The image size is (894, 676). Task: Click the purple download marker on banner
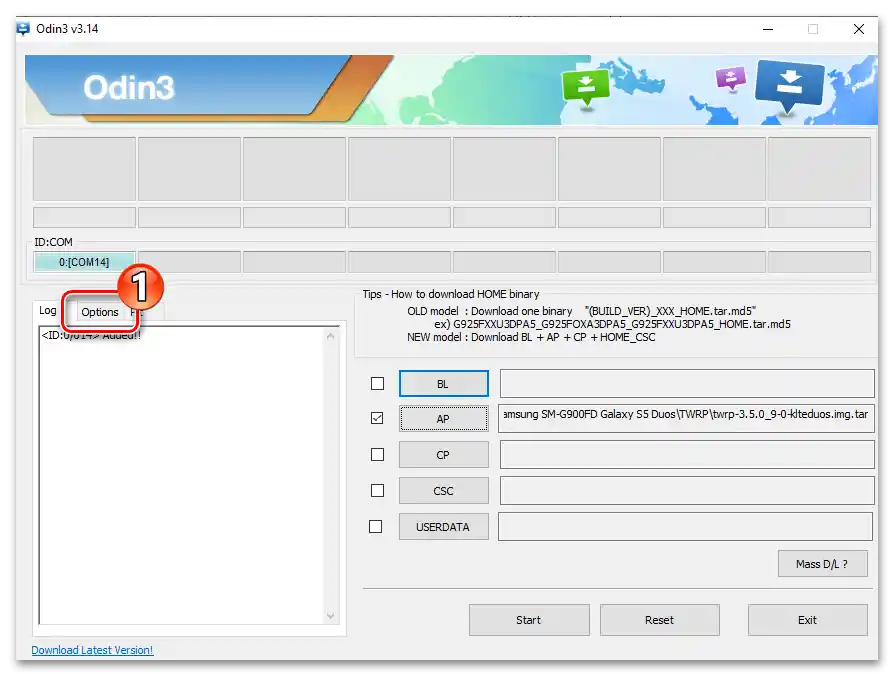click(731, 78)
